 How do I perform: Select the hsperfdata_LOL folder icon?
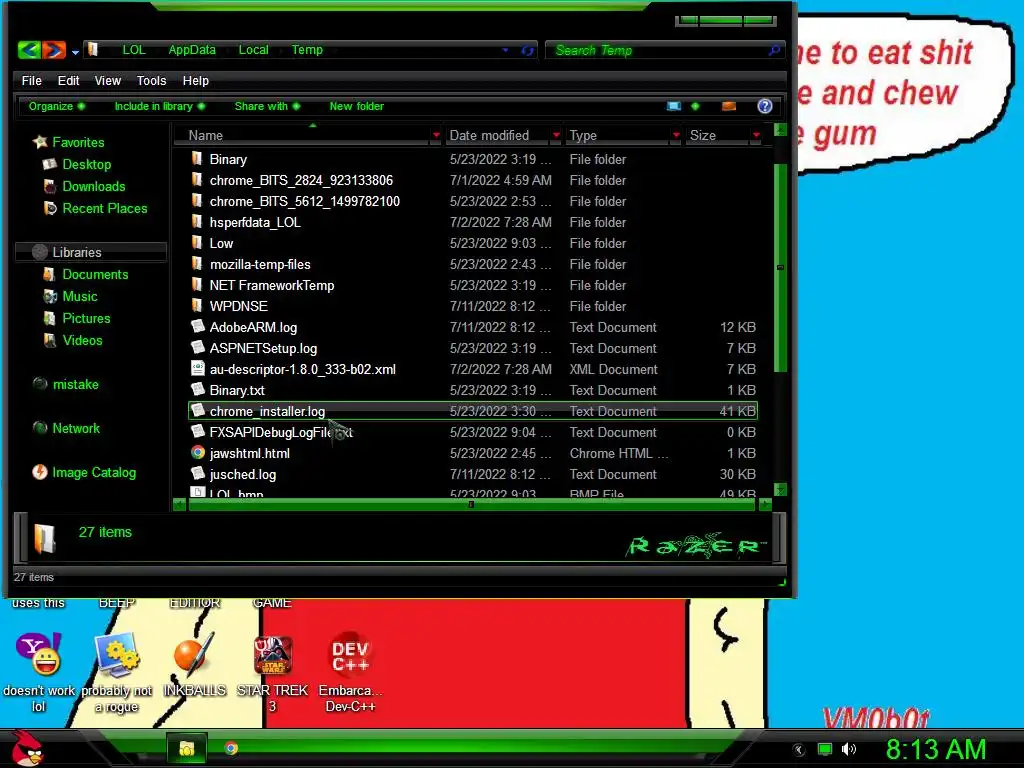197,221
